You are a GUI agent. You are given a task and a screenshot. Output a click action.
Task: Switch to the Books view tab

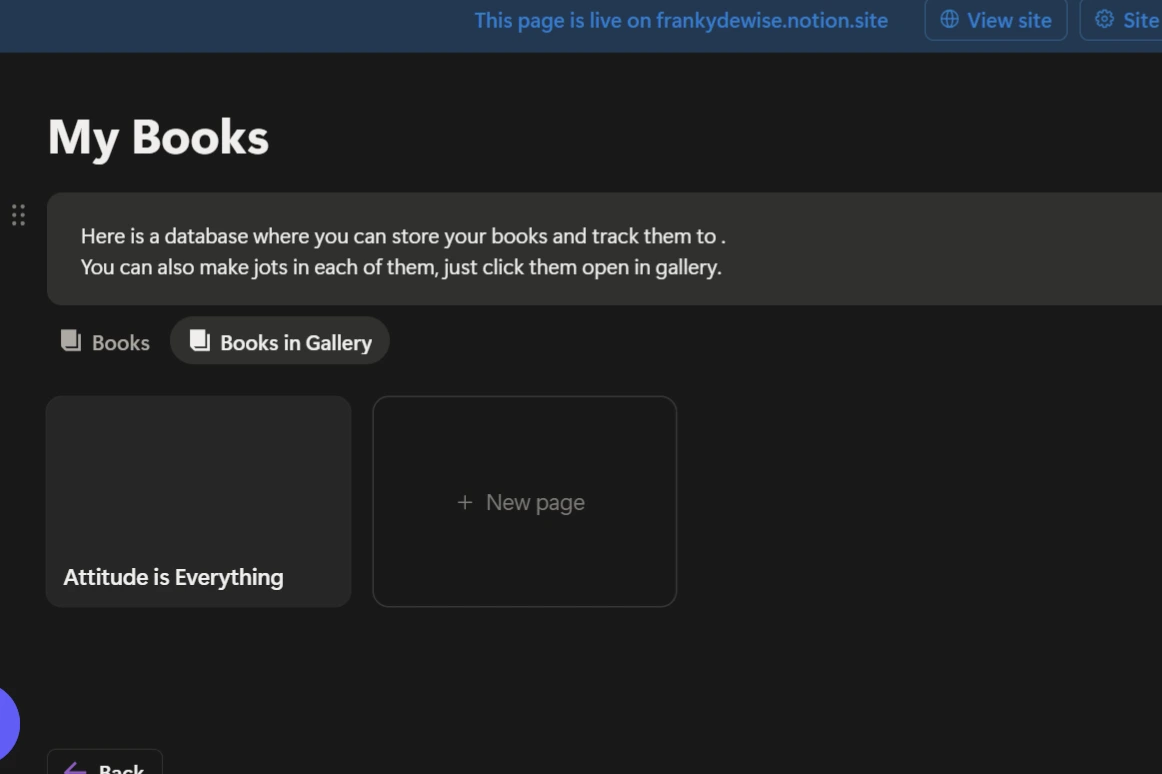(x=104, y=341)
